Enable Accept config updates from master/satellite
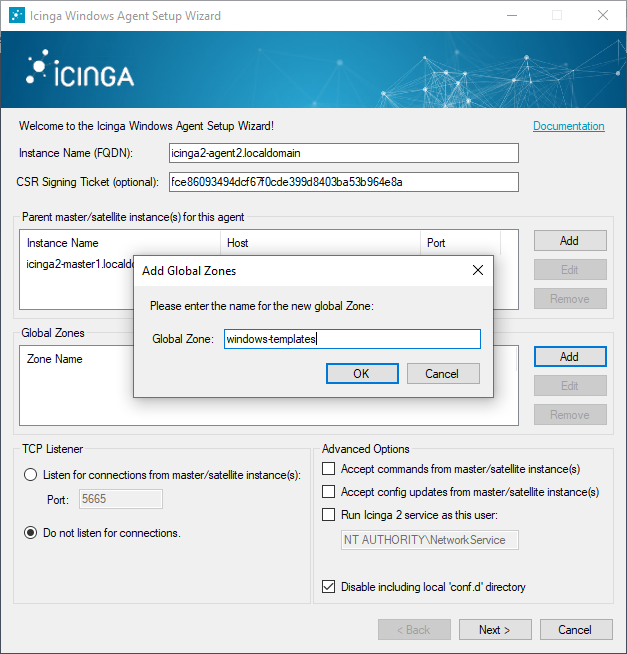Viewport: 627px width, 654px height. click(329, 491)
